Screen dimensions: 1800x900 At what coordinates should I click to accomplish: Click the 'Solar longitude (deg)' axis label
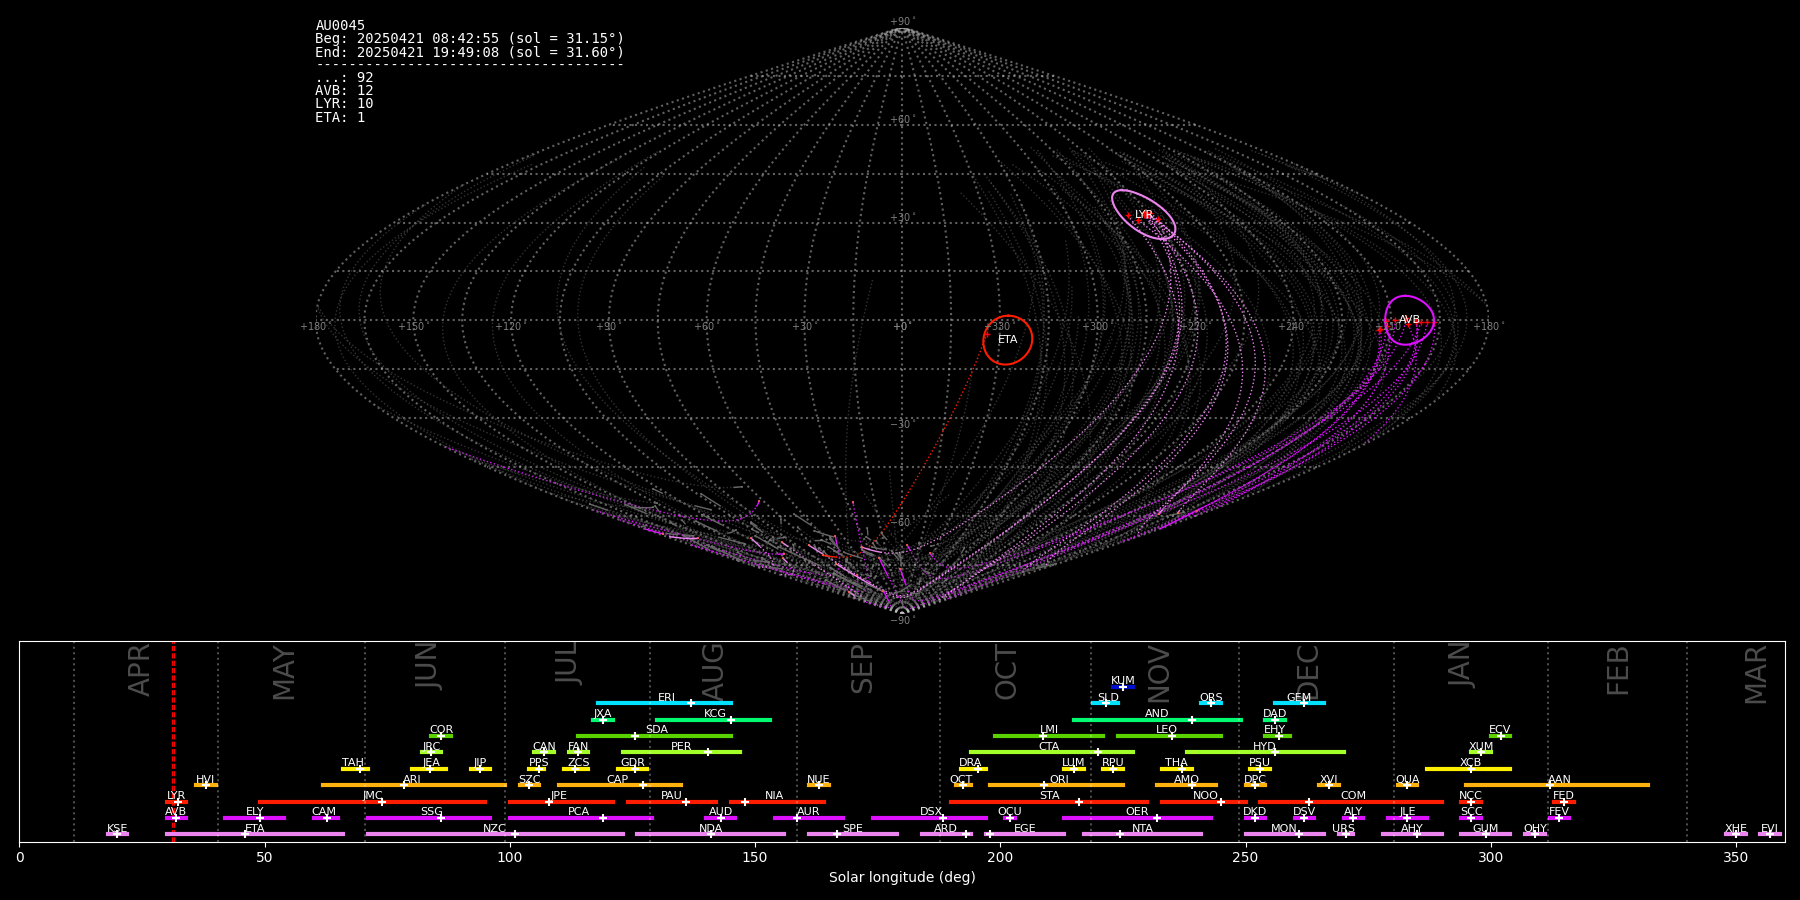[x=902, y=878]
